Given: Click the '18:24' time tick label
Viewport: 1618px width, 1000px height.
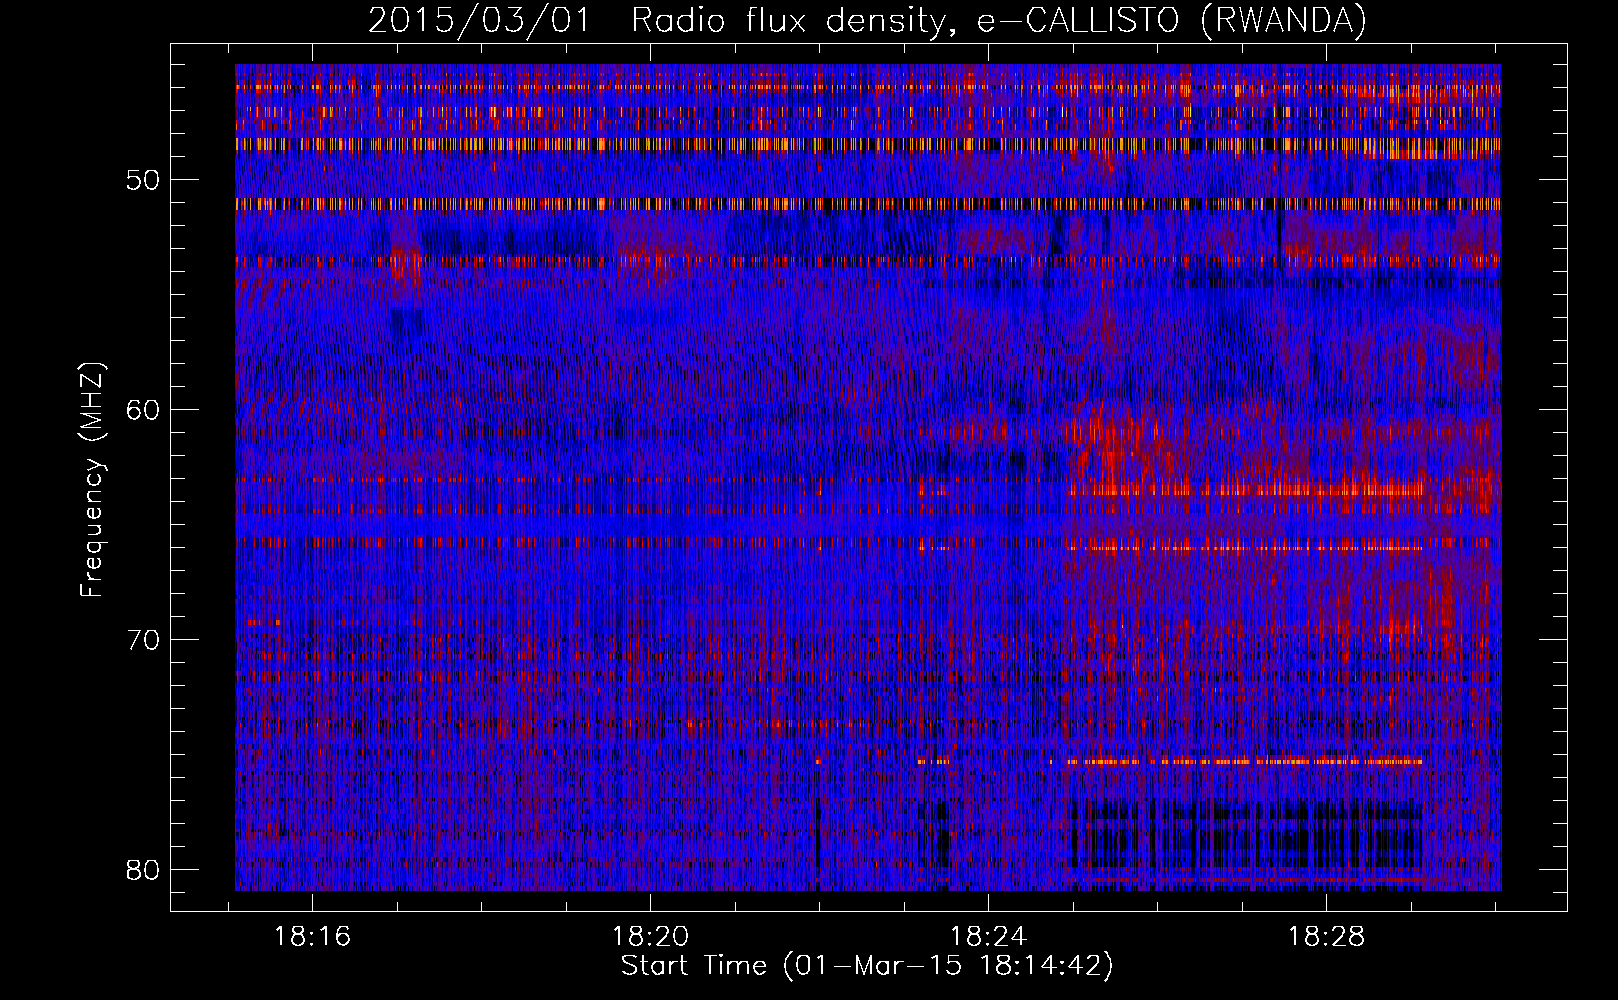Looking at the screenshot, I should point(988,937).
